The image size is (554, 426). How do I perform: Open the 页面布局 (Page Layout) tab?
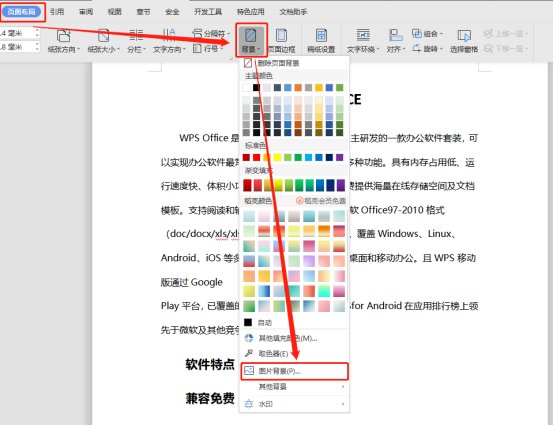click(x=21, y=12)
